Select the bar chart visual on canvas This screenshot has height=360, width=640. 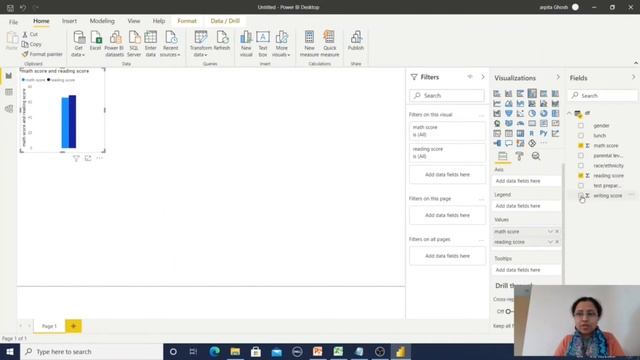click(62, 110)
